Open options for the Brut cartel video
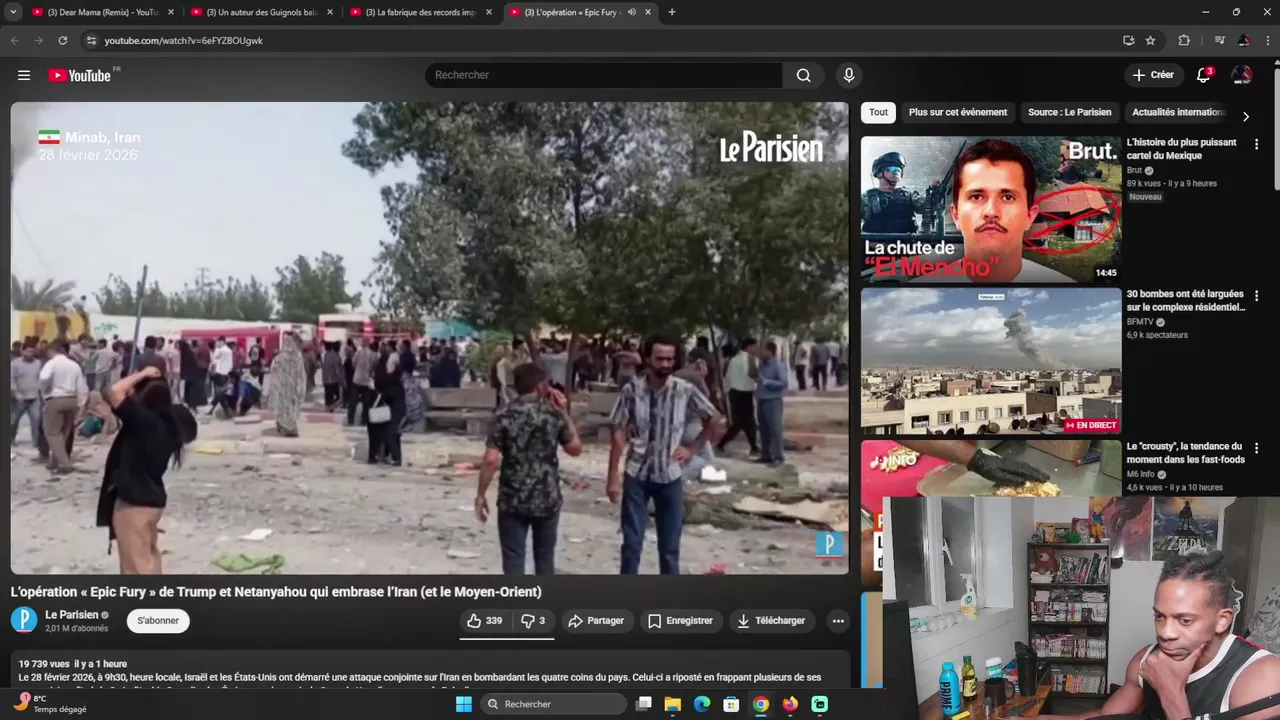Image resolution: width=1280 pixels, height=720 pixels. pos(1256,144)
